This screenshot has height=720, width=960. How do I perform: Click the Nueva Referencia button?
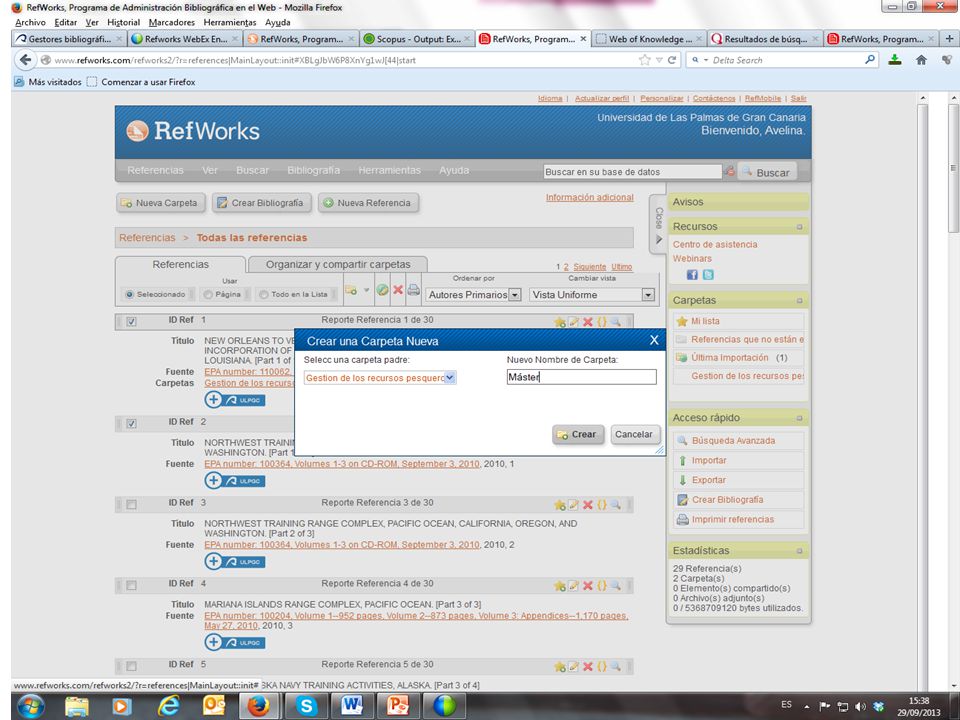(x=368, y=203)
